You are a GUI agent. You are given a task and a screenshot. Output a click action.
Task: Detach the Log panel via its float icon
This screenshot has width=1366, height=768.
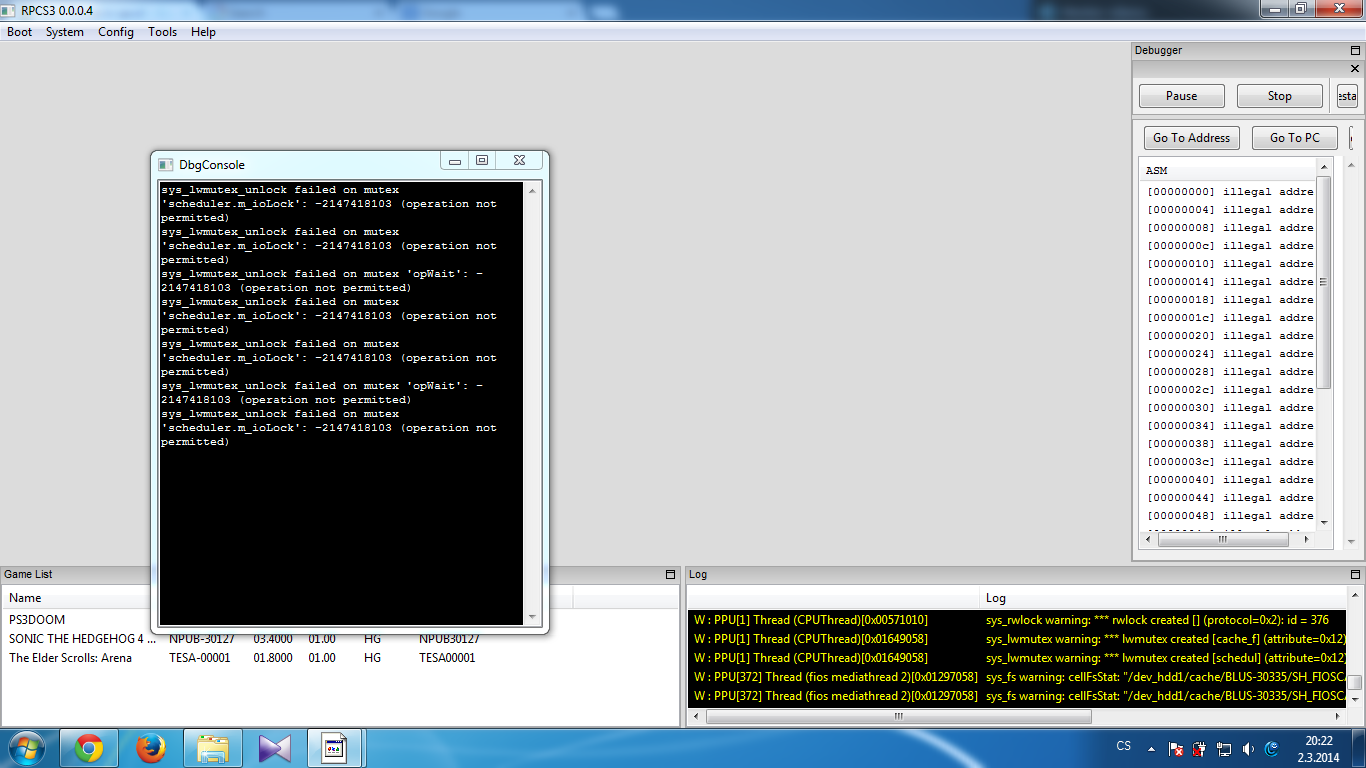[1356, 574]
